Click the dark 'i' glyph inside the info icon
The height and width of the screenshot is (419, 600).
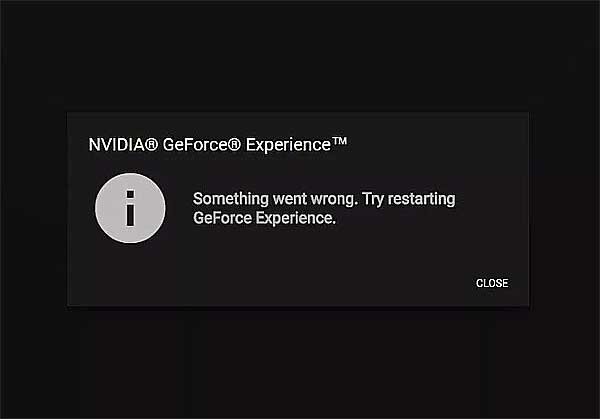click(130, 208)
